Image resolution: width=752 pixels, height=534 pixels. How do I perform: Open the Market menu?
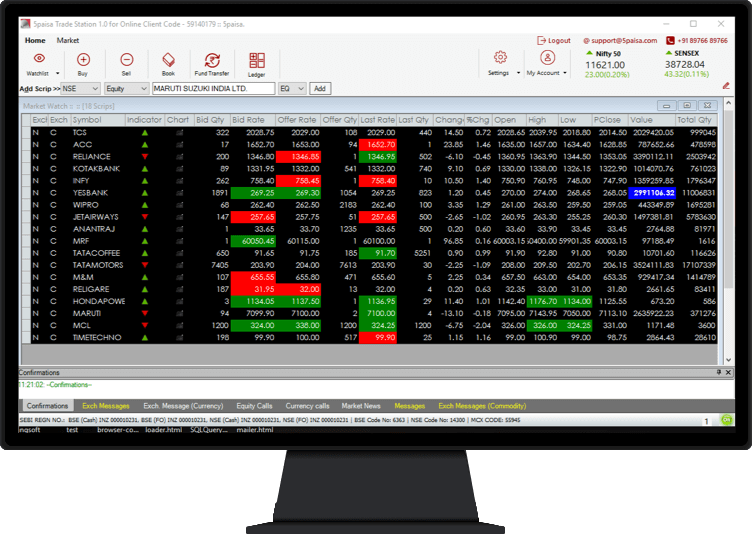click(68, 41)
